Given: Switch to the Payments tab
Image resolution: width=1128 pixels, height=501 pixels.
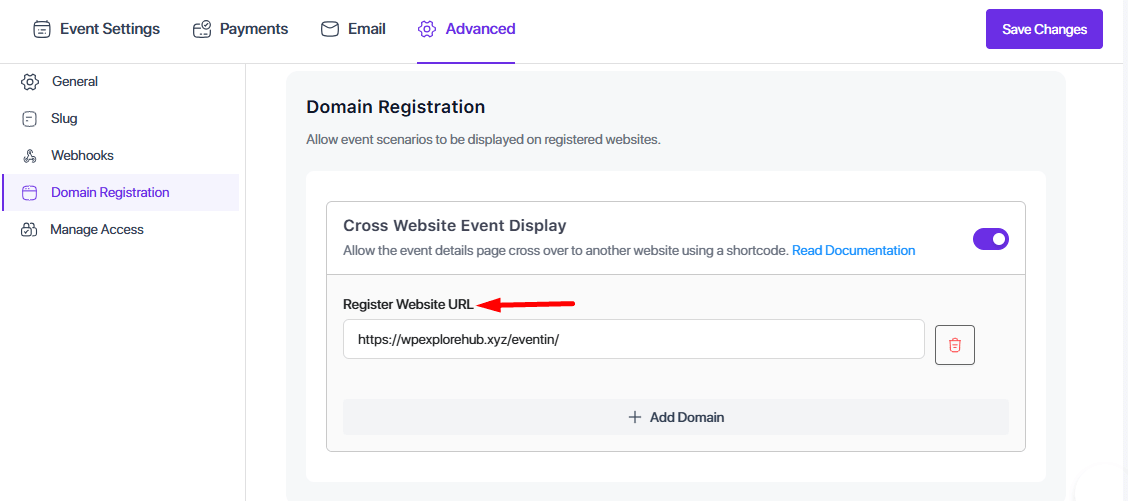Looking at the screenshot, I should [253, 29].
